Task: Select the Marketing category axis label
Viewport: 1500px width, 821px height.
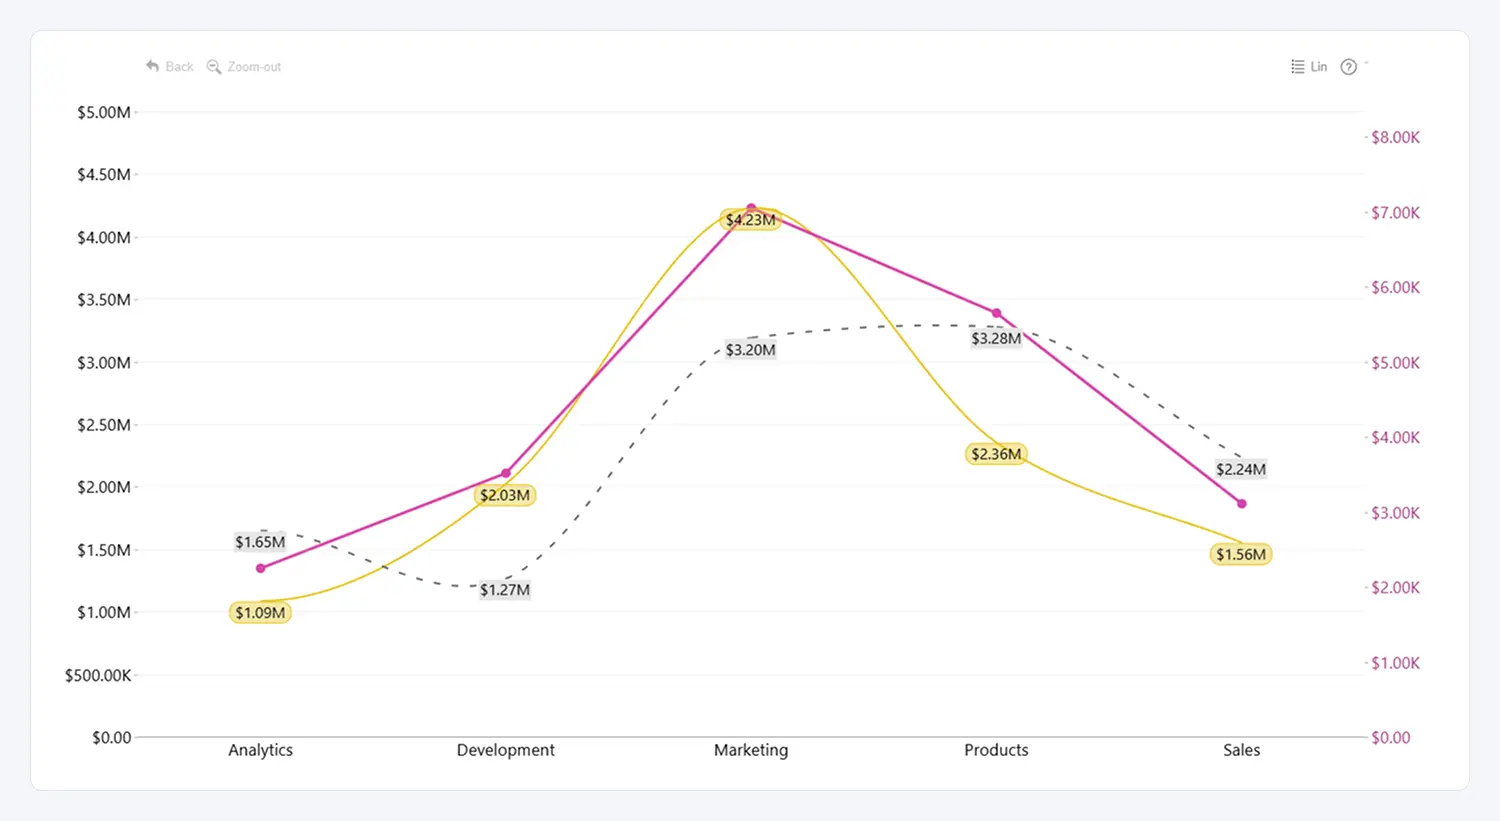Action: tap(751, 750)
